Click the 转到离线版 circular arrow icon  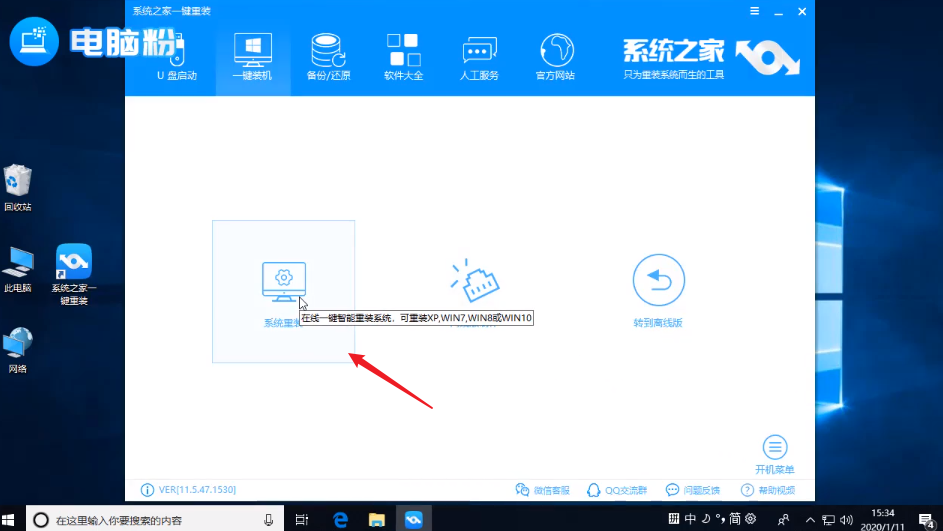click(659, 280)
